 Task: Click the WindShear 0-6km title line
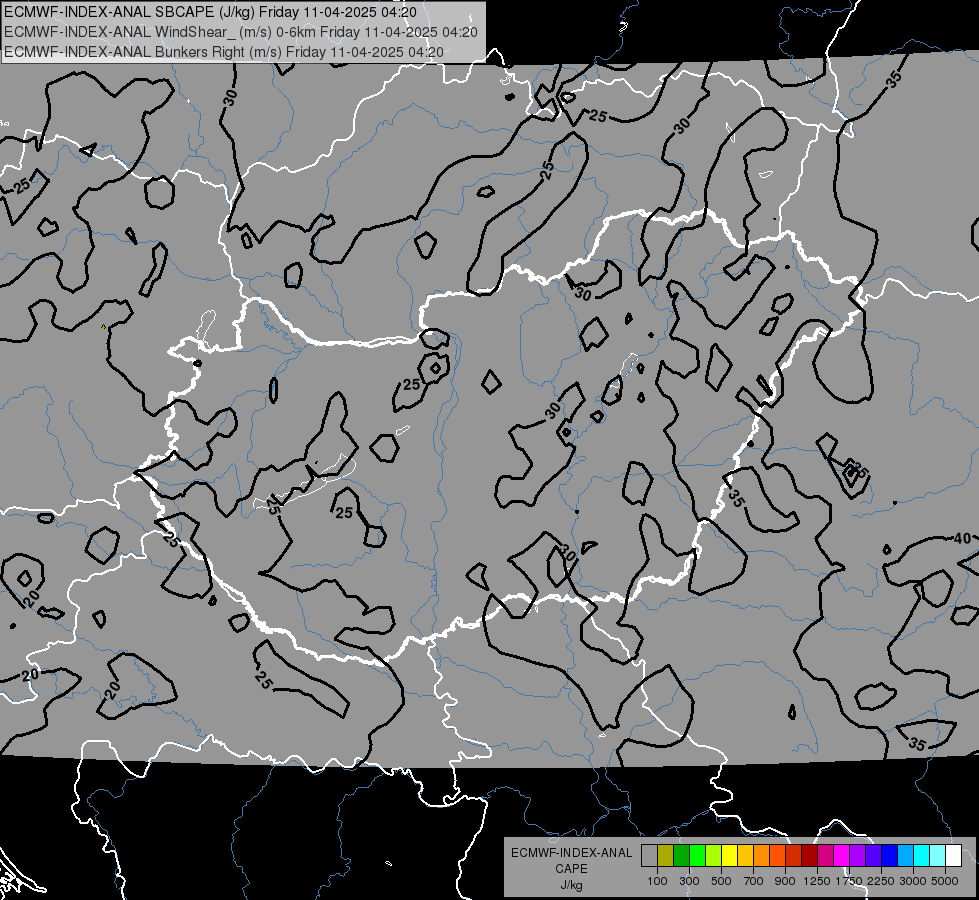point(240,32)
